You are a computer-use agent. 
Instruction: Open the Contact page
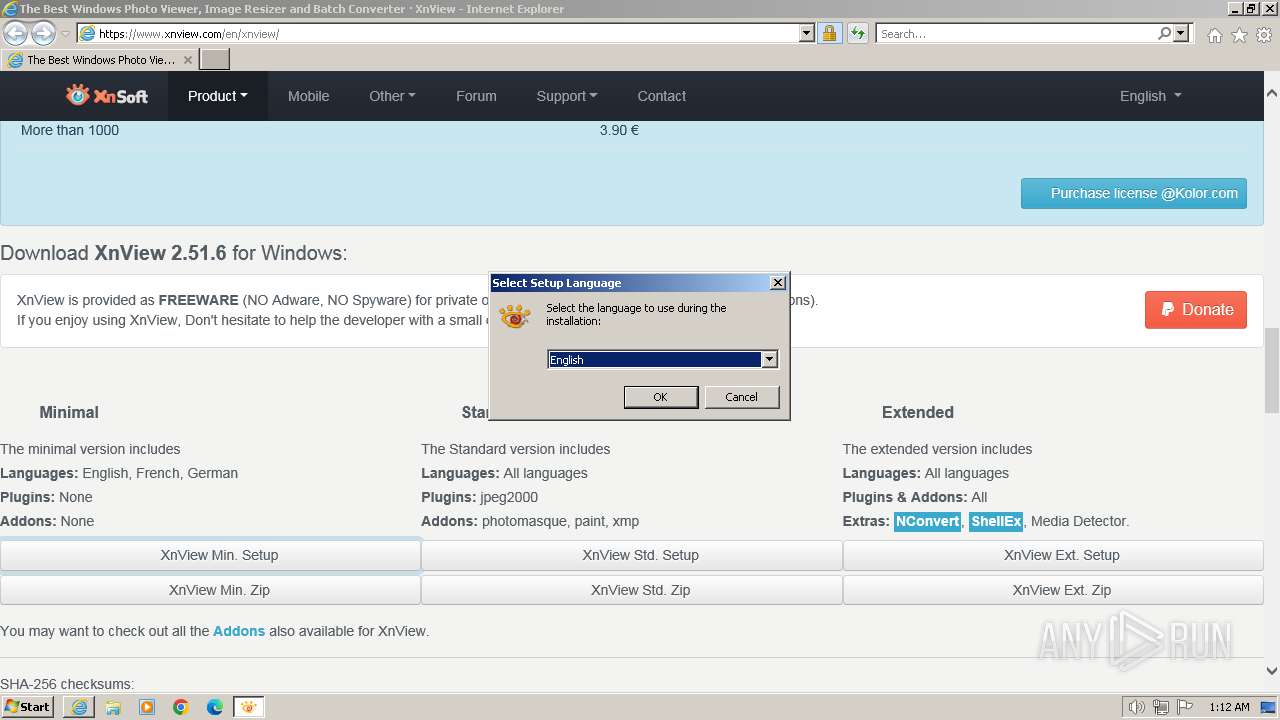(x=661, y=96)
